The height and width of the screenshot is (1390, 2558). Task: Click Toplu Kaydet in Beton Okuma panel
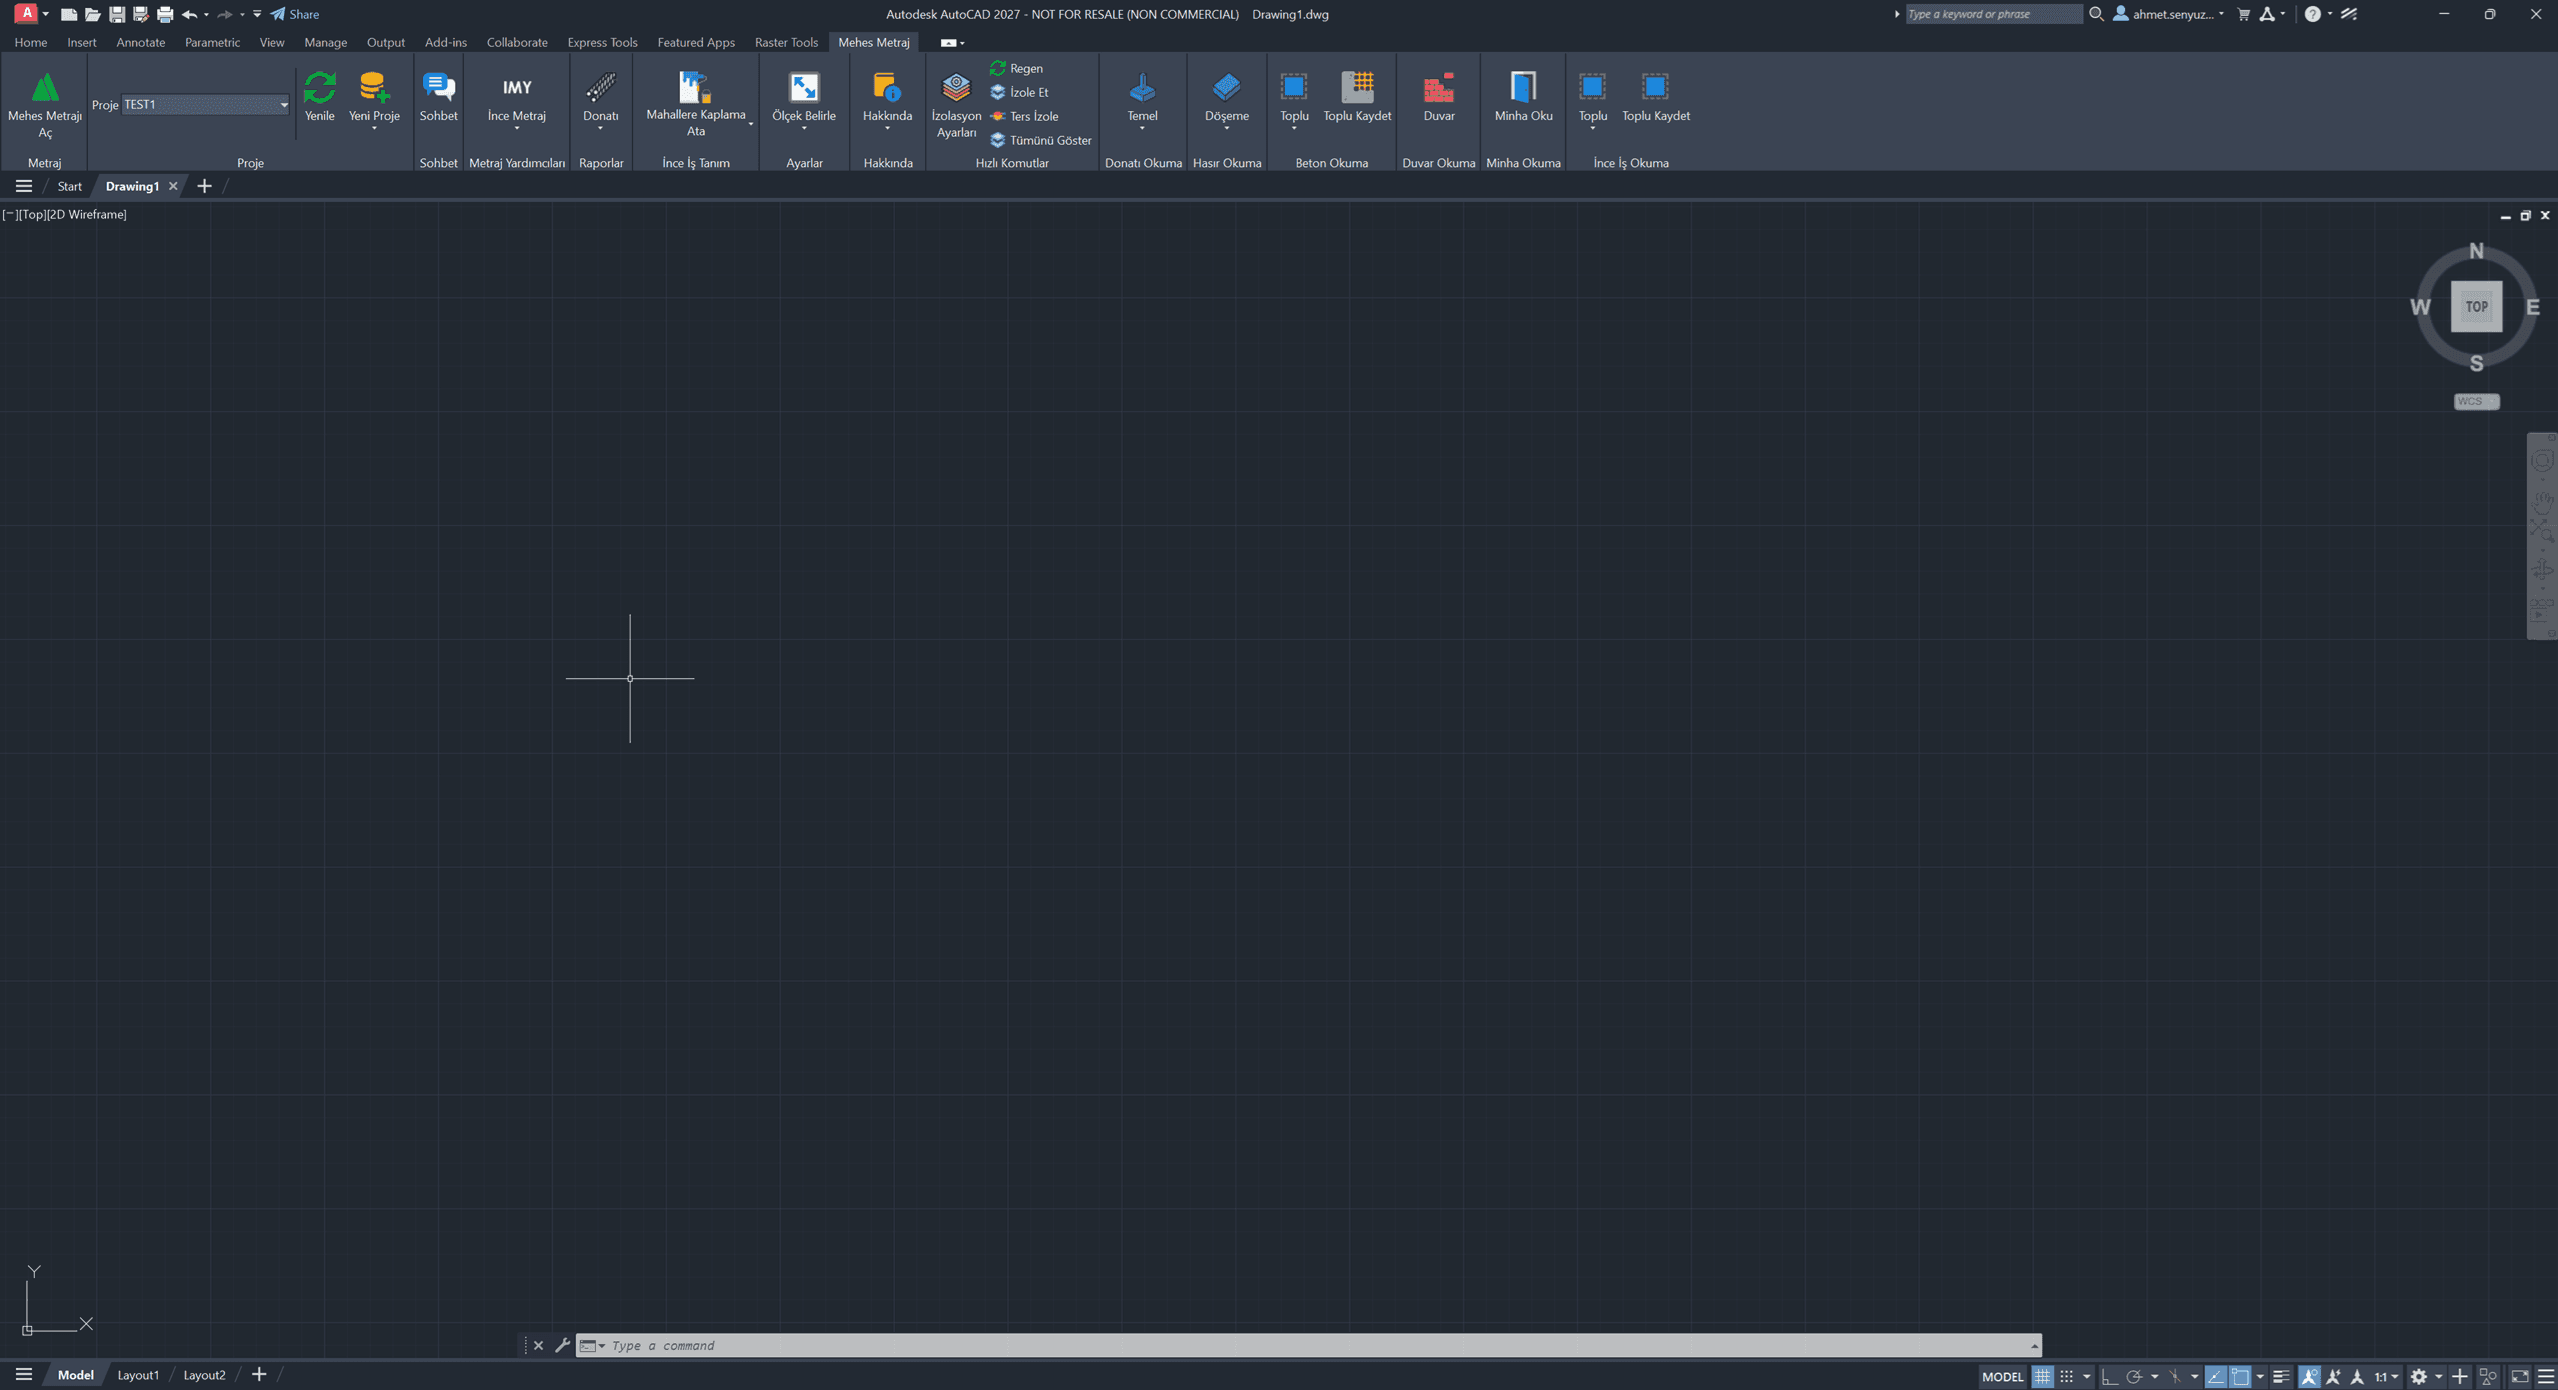coord(1357,97)
